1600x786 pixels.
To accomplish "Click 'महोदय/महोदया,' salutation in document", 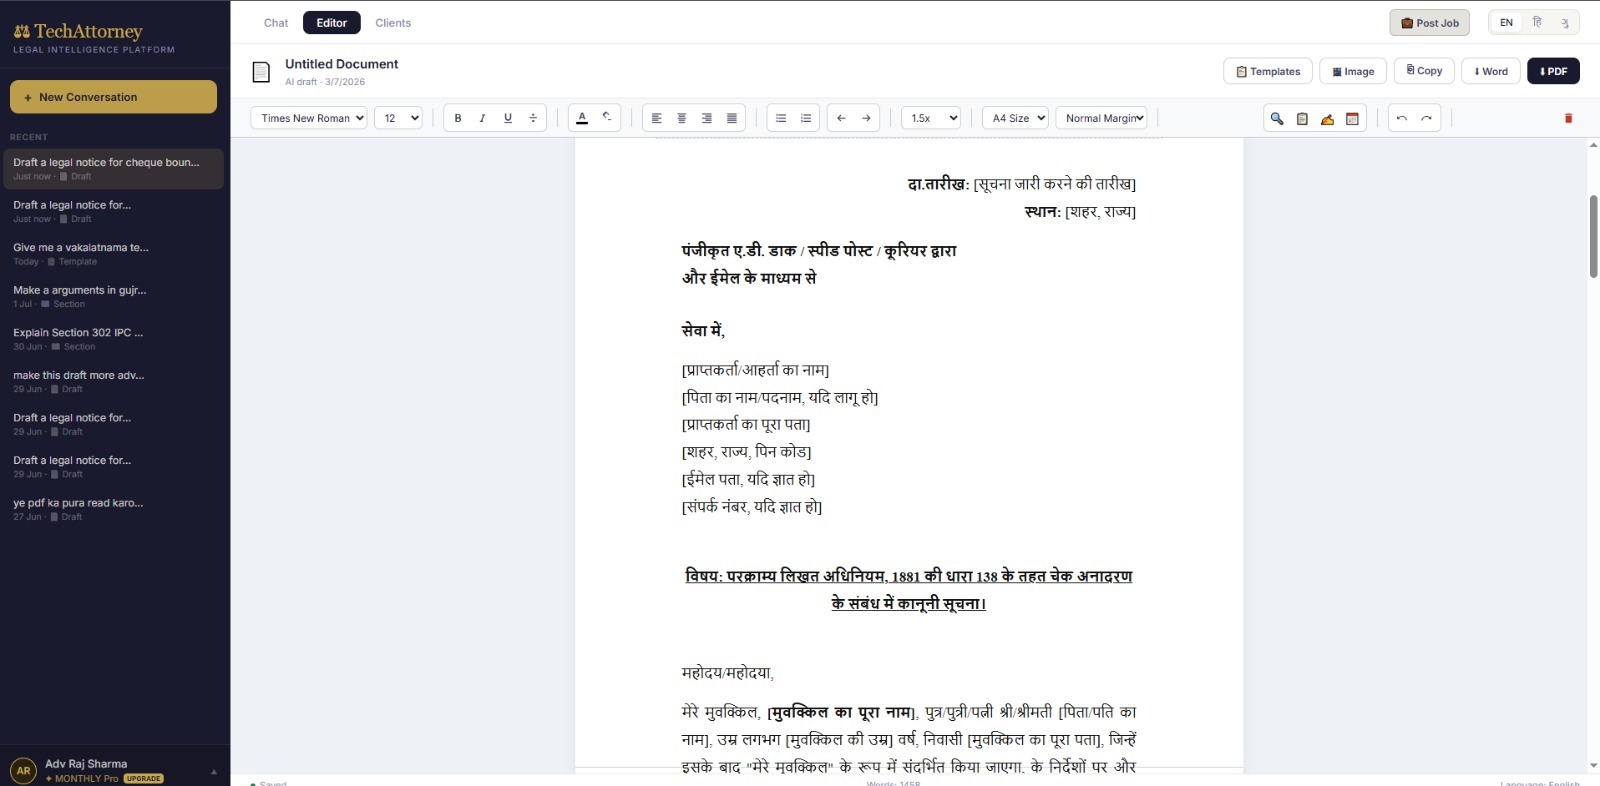I will pyautogui.click(x=728, y=673).
